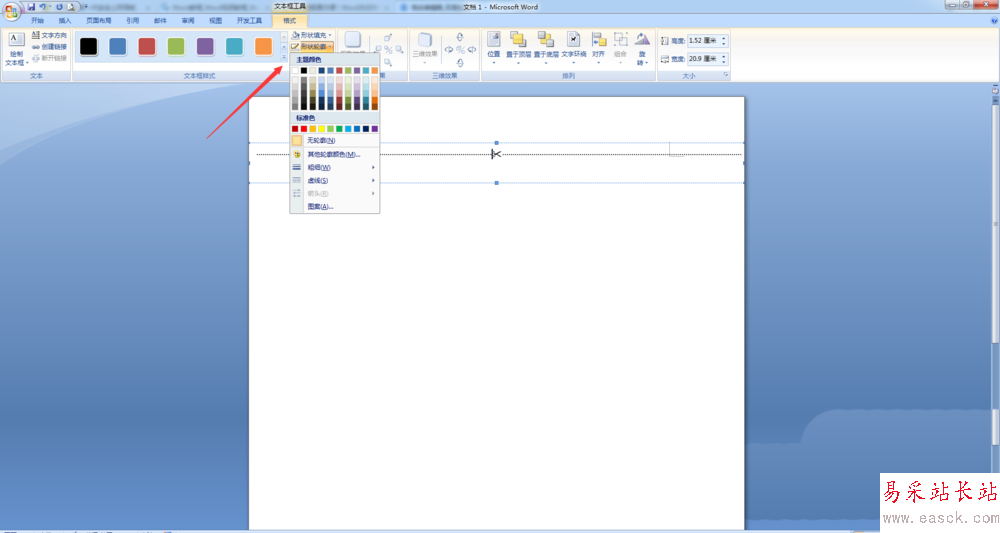Image resolution: width=1000 pixels, height=533 pixels.
Task: Redo via the quick access toolbar
Action: (59, 6)
